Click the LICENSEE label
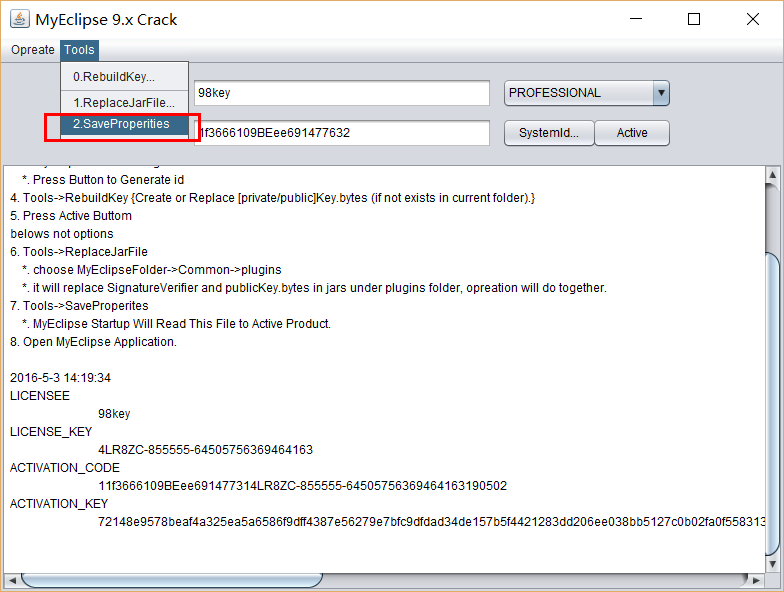Screen dimensions: 784x592 (40, 396)
